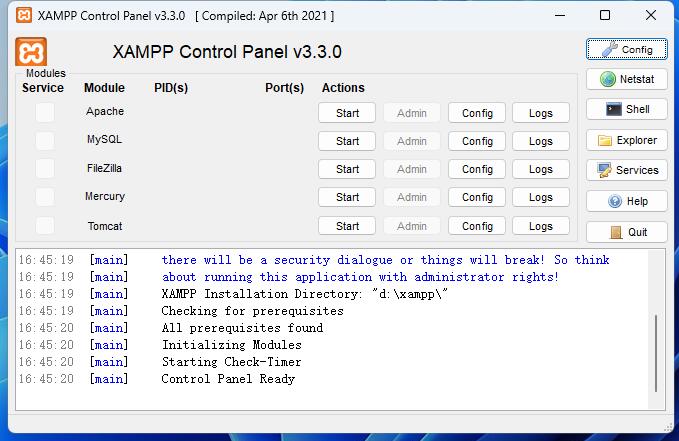Launch Shell with terminal icon
Image resolution: width=679 pixels, height=441 pixels.
627,109
